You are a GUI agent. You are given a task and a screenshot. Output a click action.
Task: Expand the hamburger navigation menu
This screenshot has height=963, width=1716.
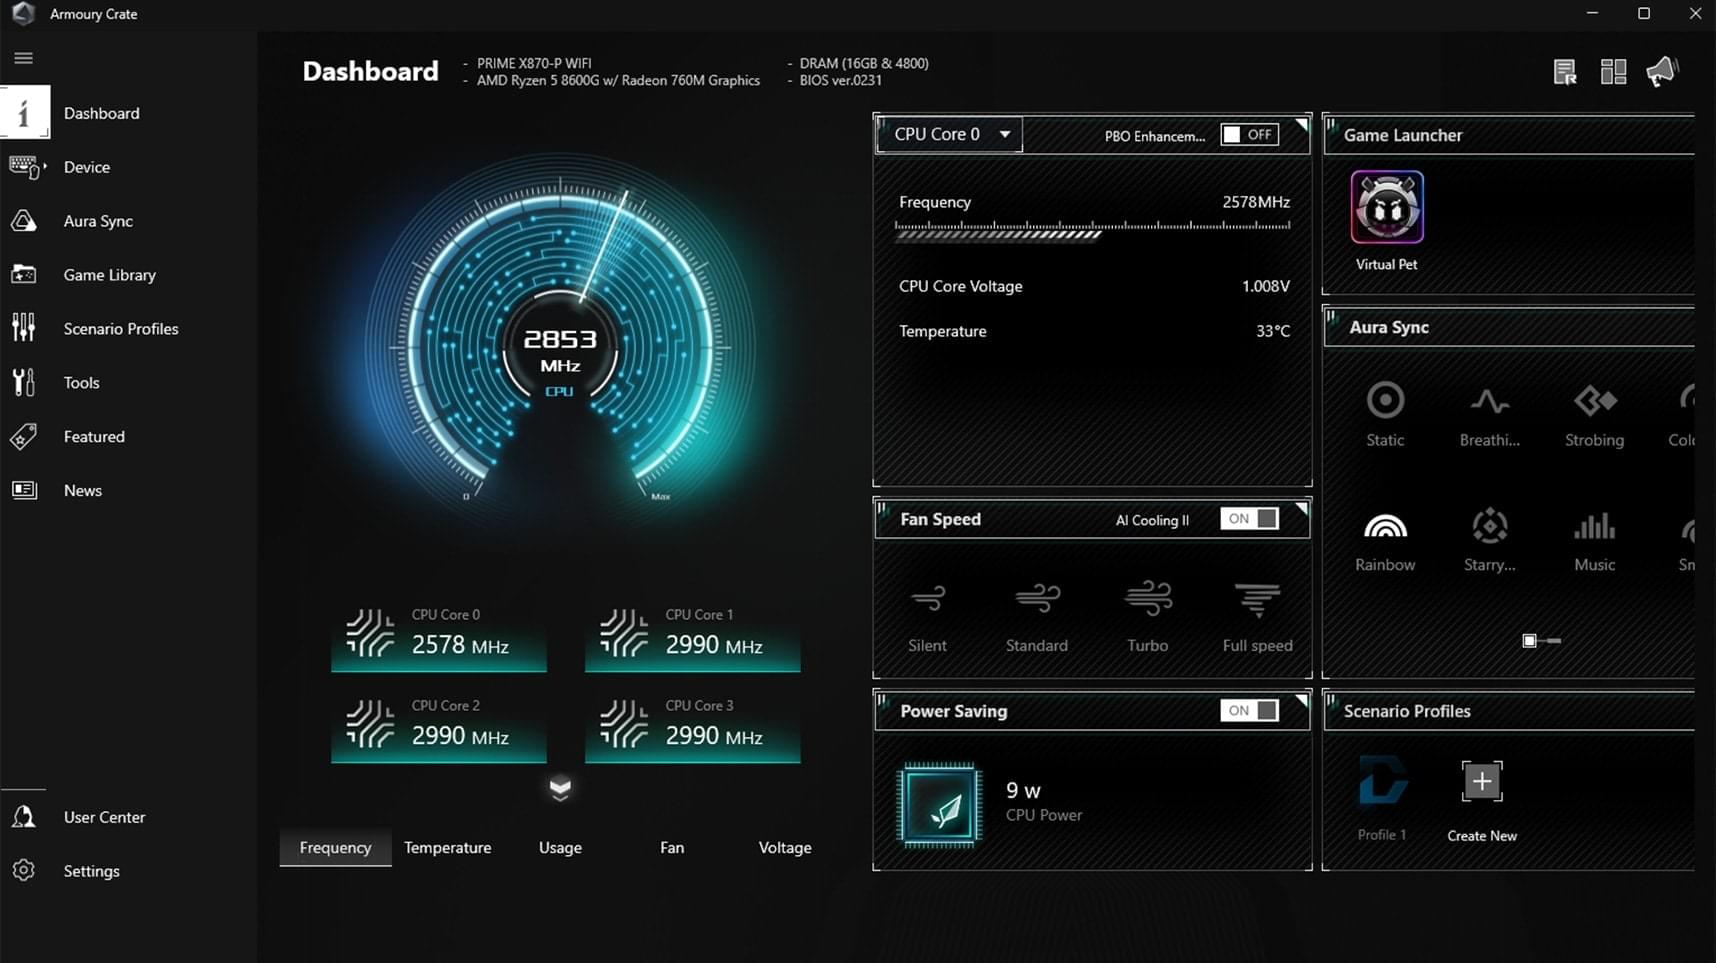click(24, 58)
